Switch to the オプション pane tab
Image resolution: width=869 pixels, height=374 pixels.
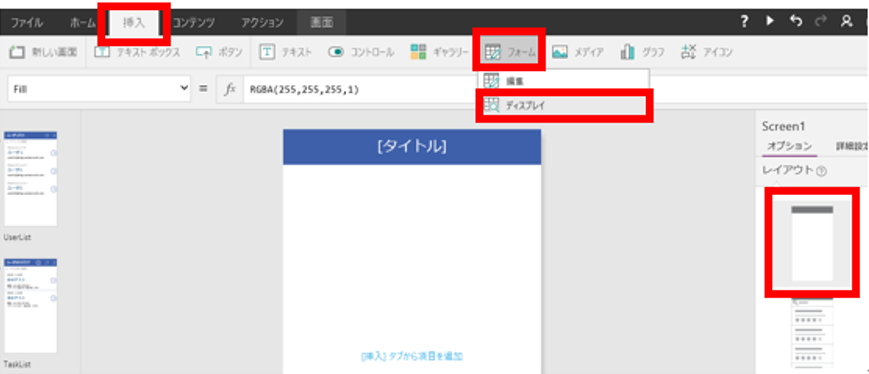(x=789, y=146)
